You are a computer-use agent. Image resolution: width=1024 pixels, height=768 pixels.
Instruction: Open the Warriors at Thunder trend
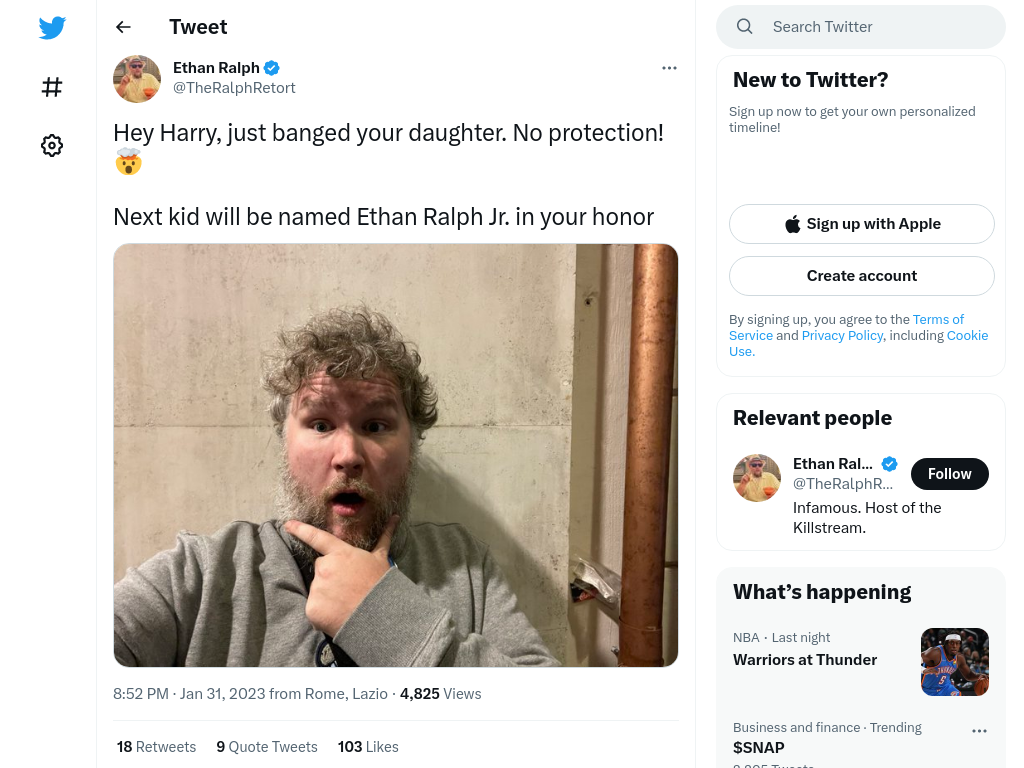pyautogui.click(x=805, y=660)
